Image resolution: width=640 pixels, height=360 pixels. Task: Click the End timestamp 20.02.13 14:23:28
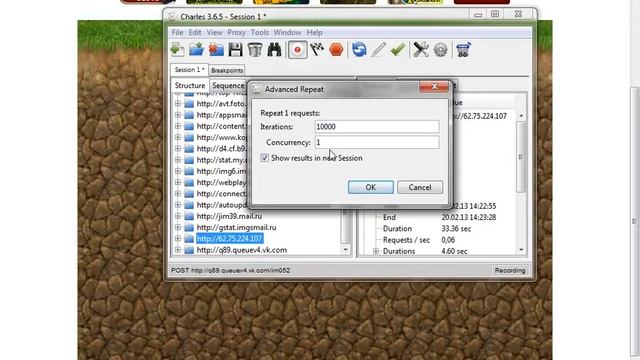(x=469, y=217)
